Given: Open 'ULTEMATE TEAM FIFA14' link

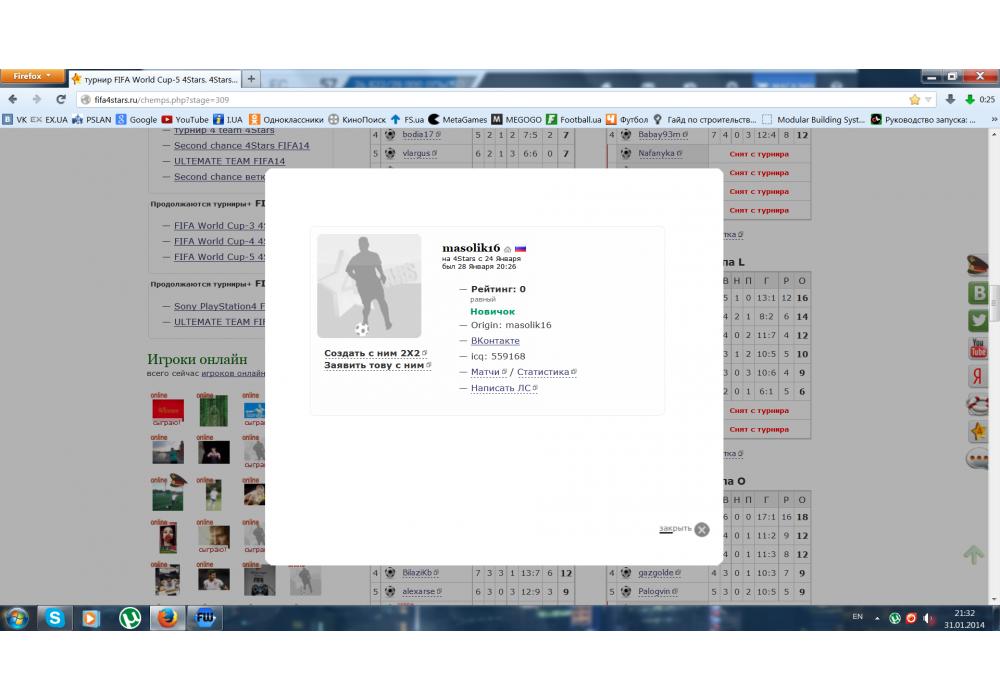Looking at the screenshot, I should (x=230, y=161).
